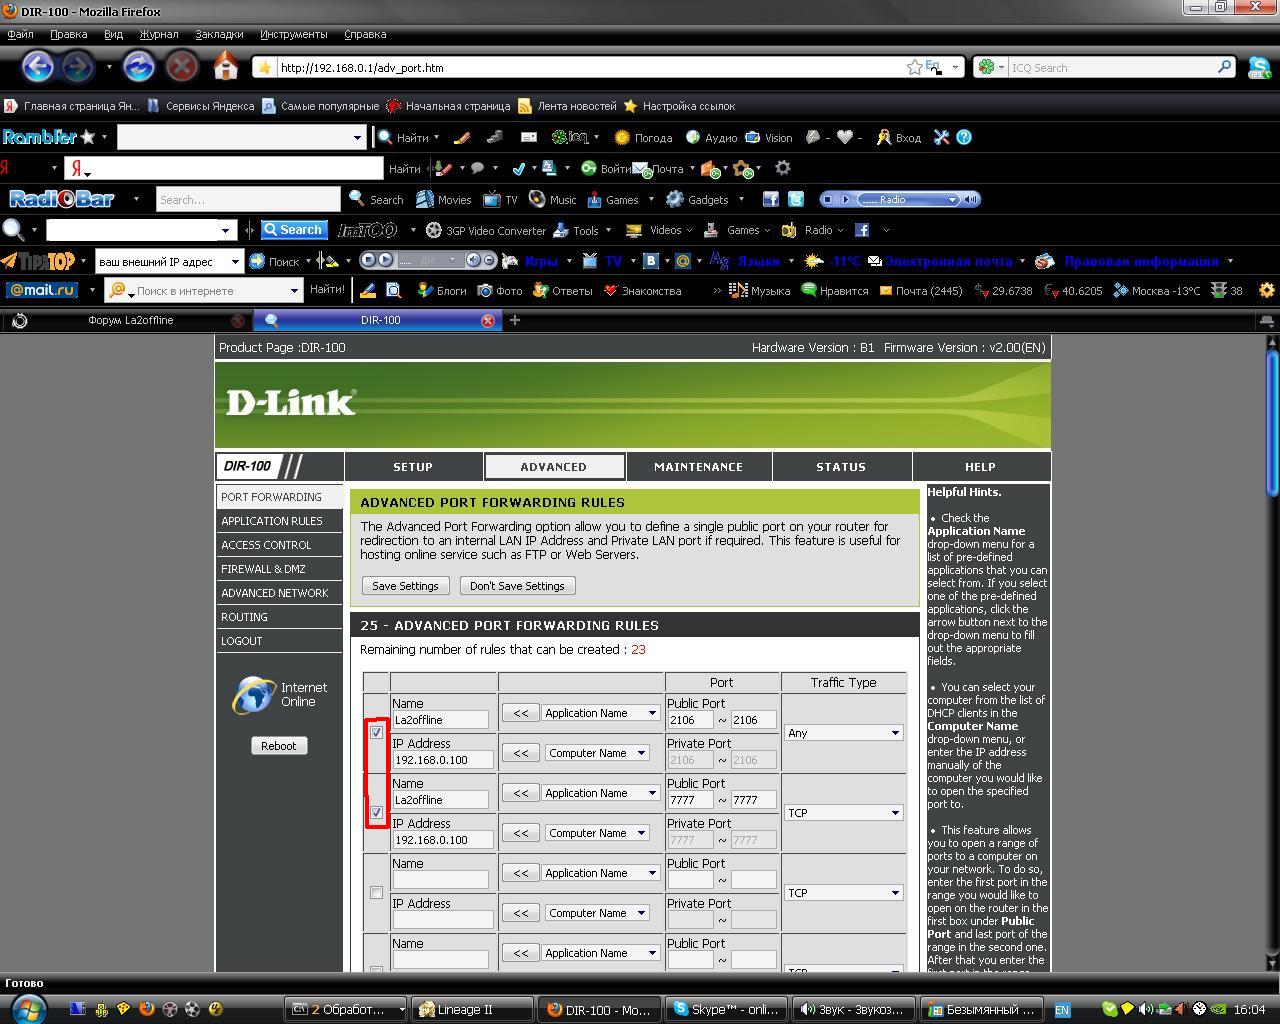Click the Yandex toolbar gear icon

[x=783, y=168]
